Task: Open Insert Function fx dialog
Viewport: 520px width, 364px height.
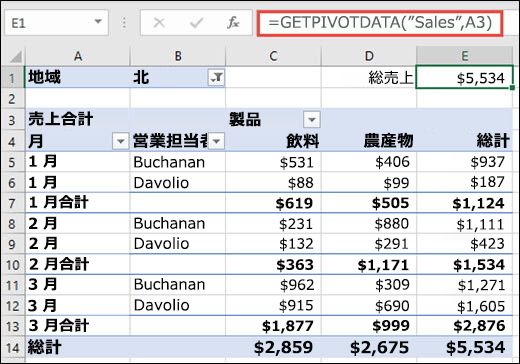Action: (233, 23)
